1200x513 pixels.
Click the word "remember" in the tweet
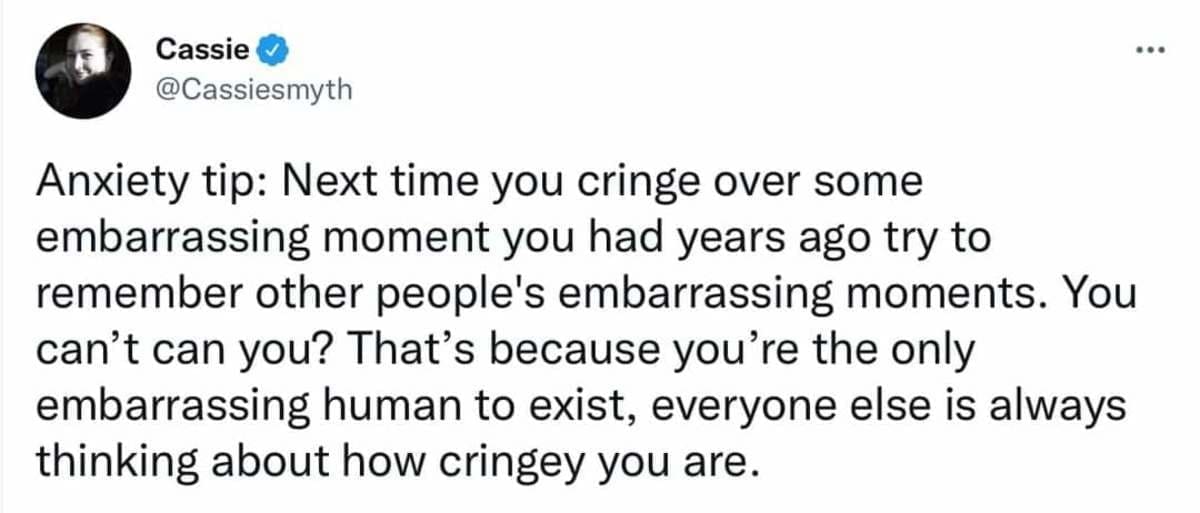(139, 295)
